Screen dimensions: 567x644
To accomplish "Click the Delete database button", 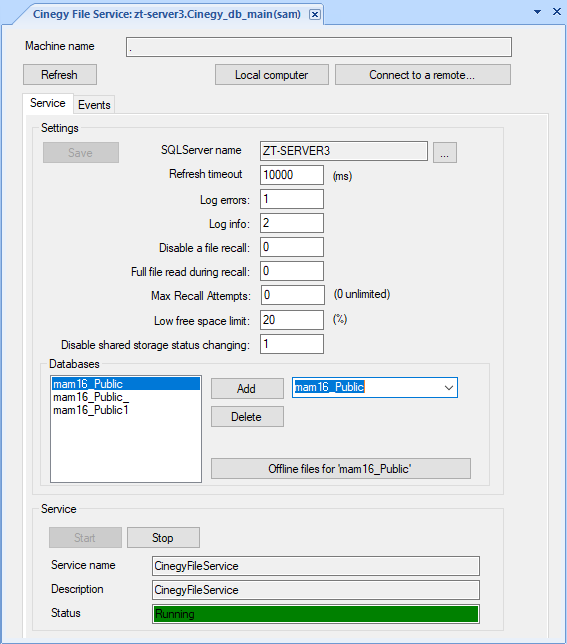I will point(247,417).
